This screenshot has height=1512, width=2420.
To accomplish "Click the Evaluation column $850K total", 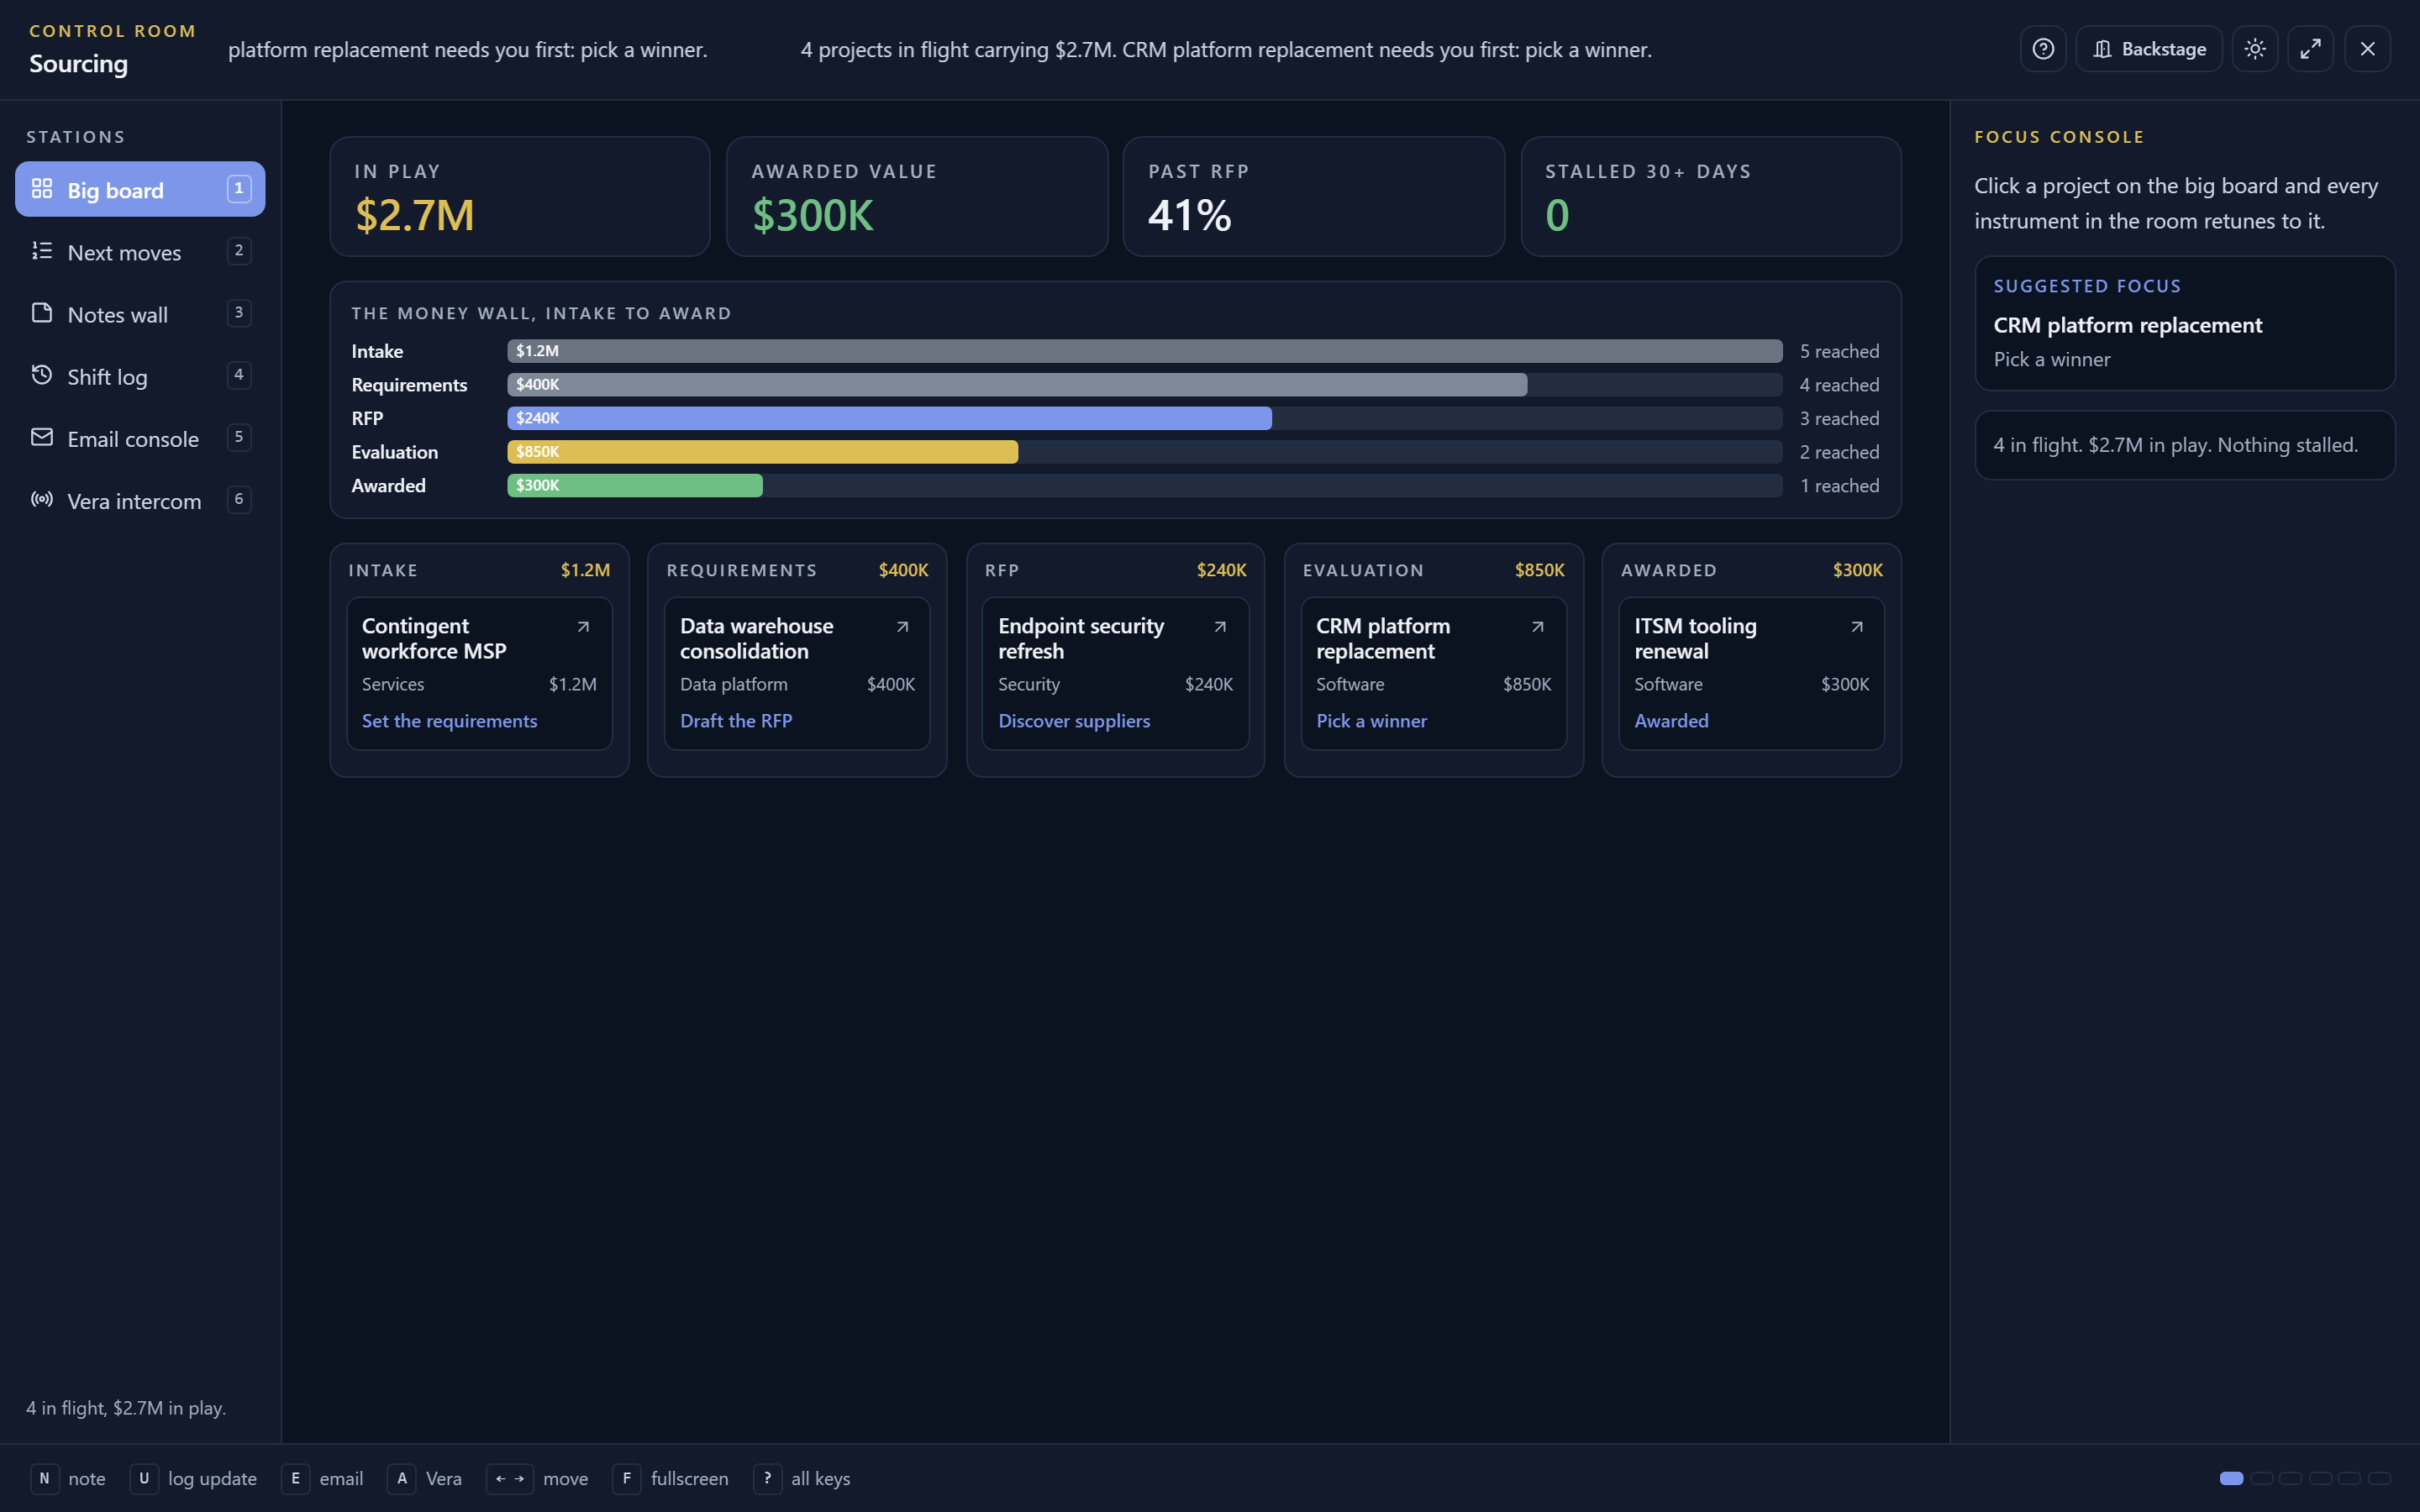I will click(x=1539, y=570).
